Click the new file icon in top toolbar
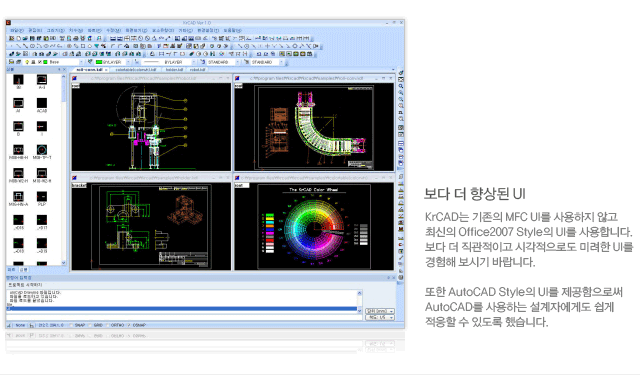 (19, 38)
